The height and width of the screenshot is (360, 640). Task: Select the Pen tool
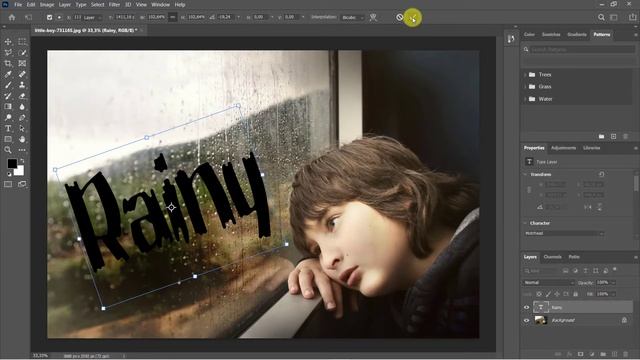point(22,118)
